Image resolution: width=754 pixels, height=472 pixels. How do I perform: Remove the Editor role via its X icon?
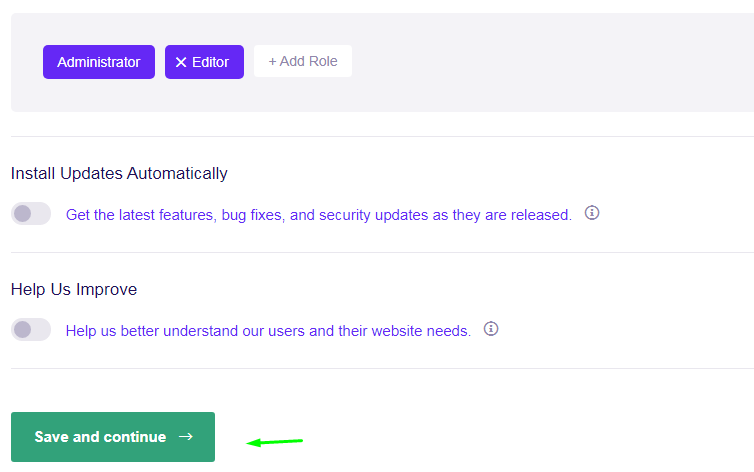coord(181,62)
